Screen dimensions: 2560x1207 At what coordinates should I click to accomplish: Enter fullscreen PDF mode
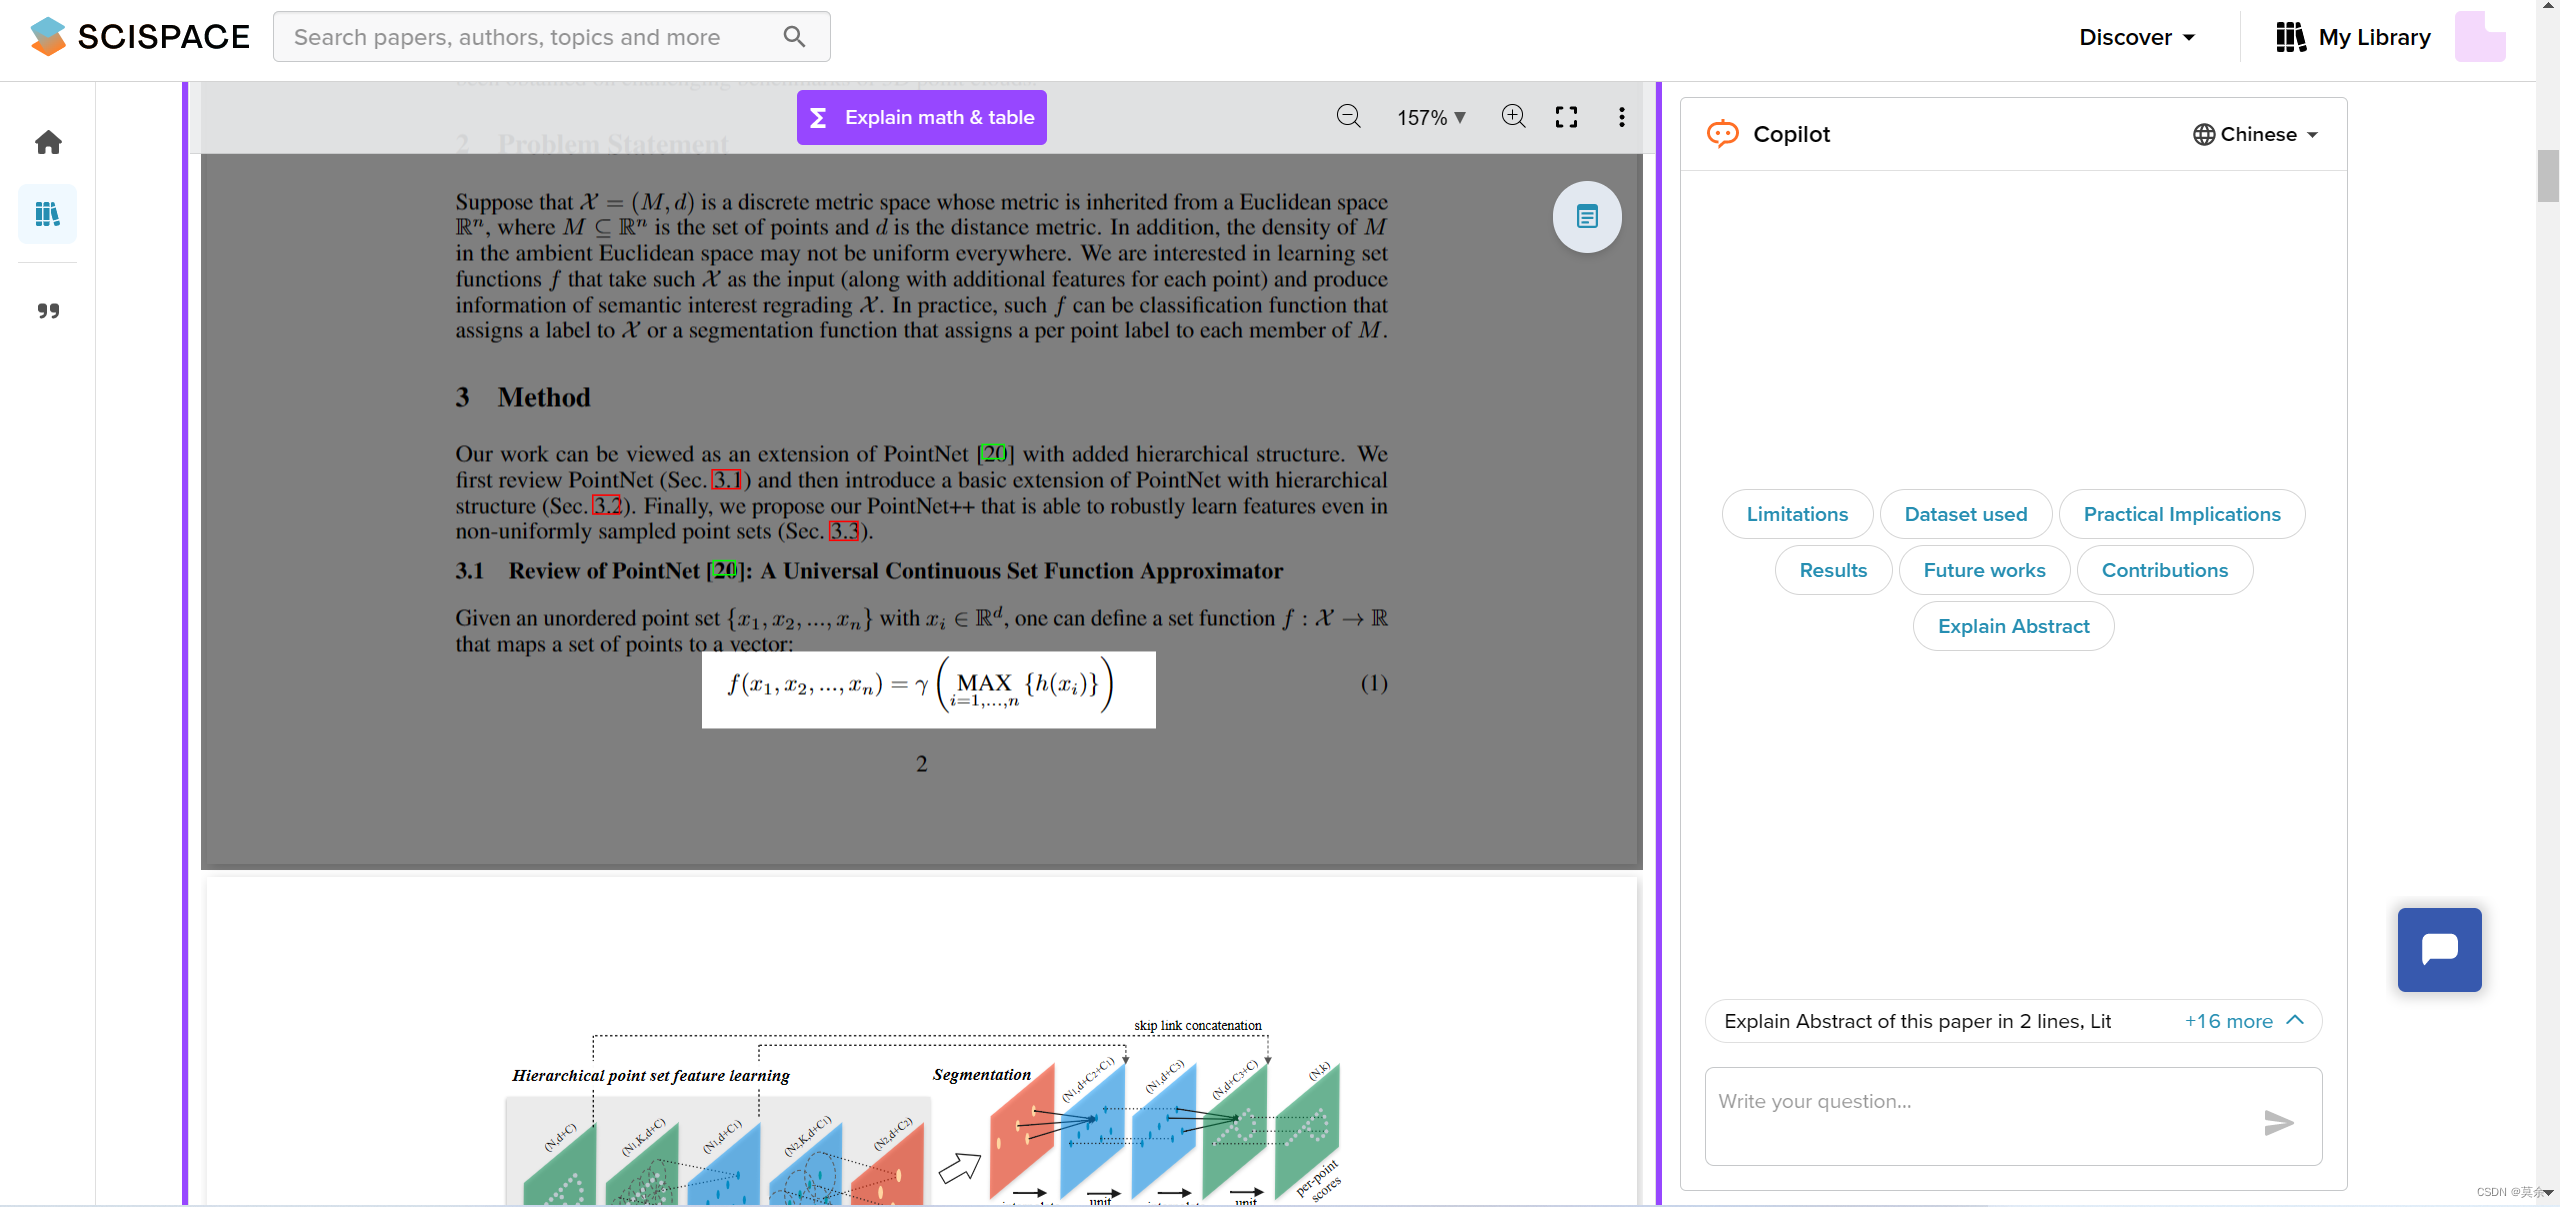[x=1566, y=117]
